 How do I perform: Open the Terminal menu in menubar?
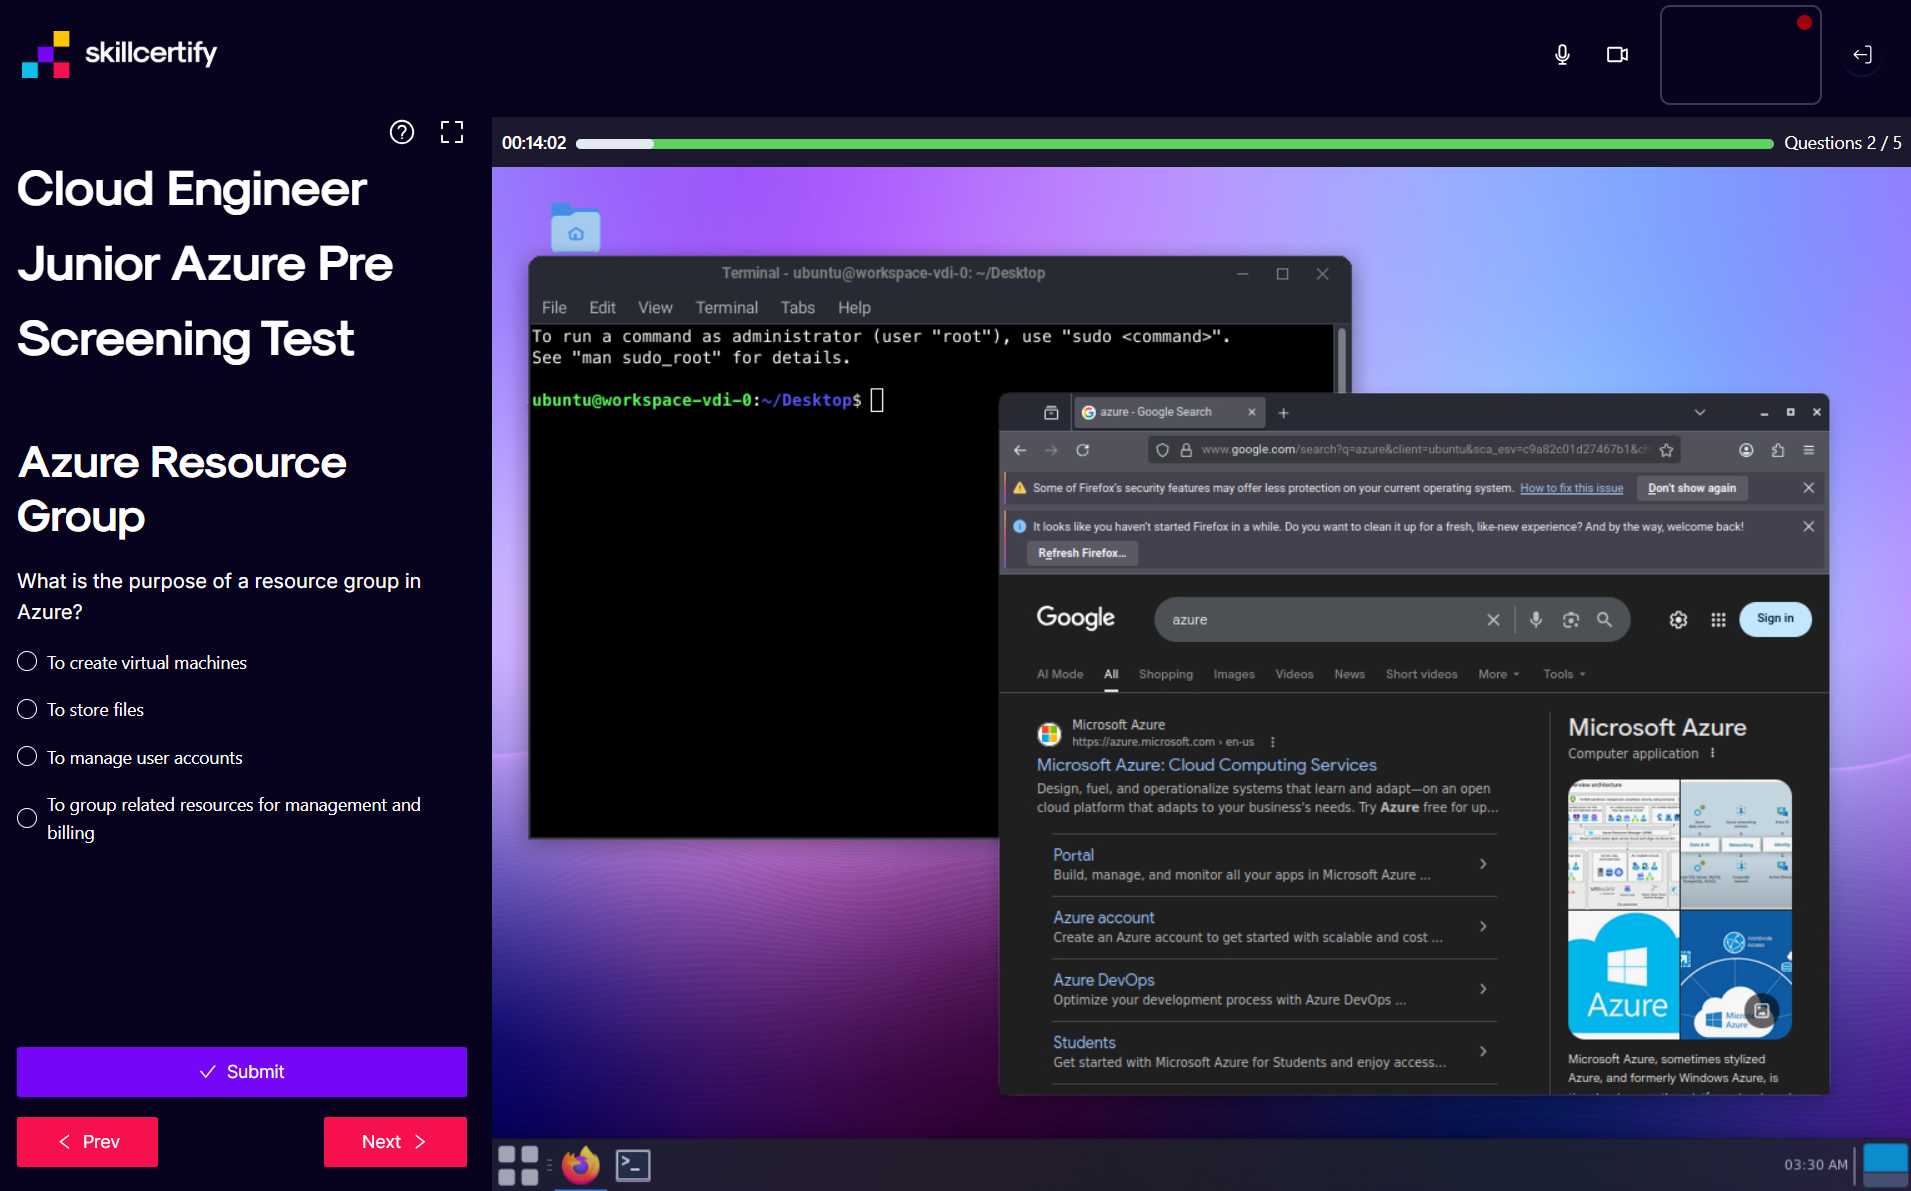(726, 308)
